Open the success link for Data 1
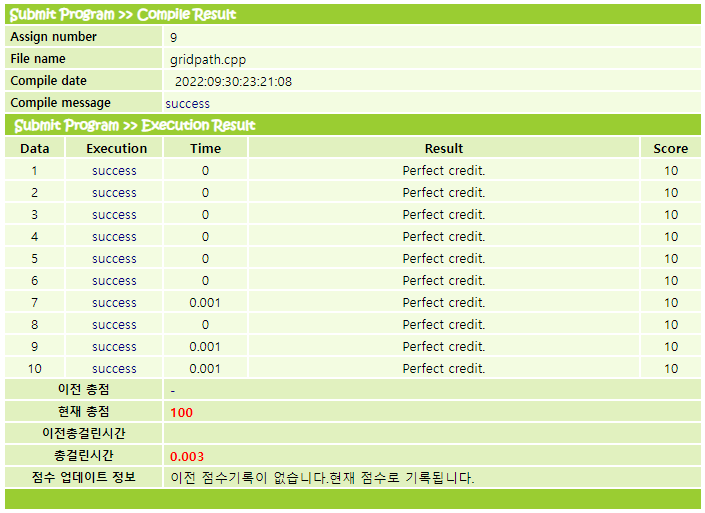This screenshot has width=705, height=513. coord(114,171)
